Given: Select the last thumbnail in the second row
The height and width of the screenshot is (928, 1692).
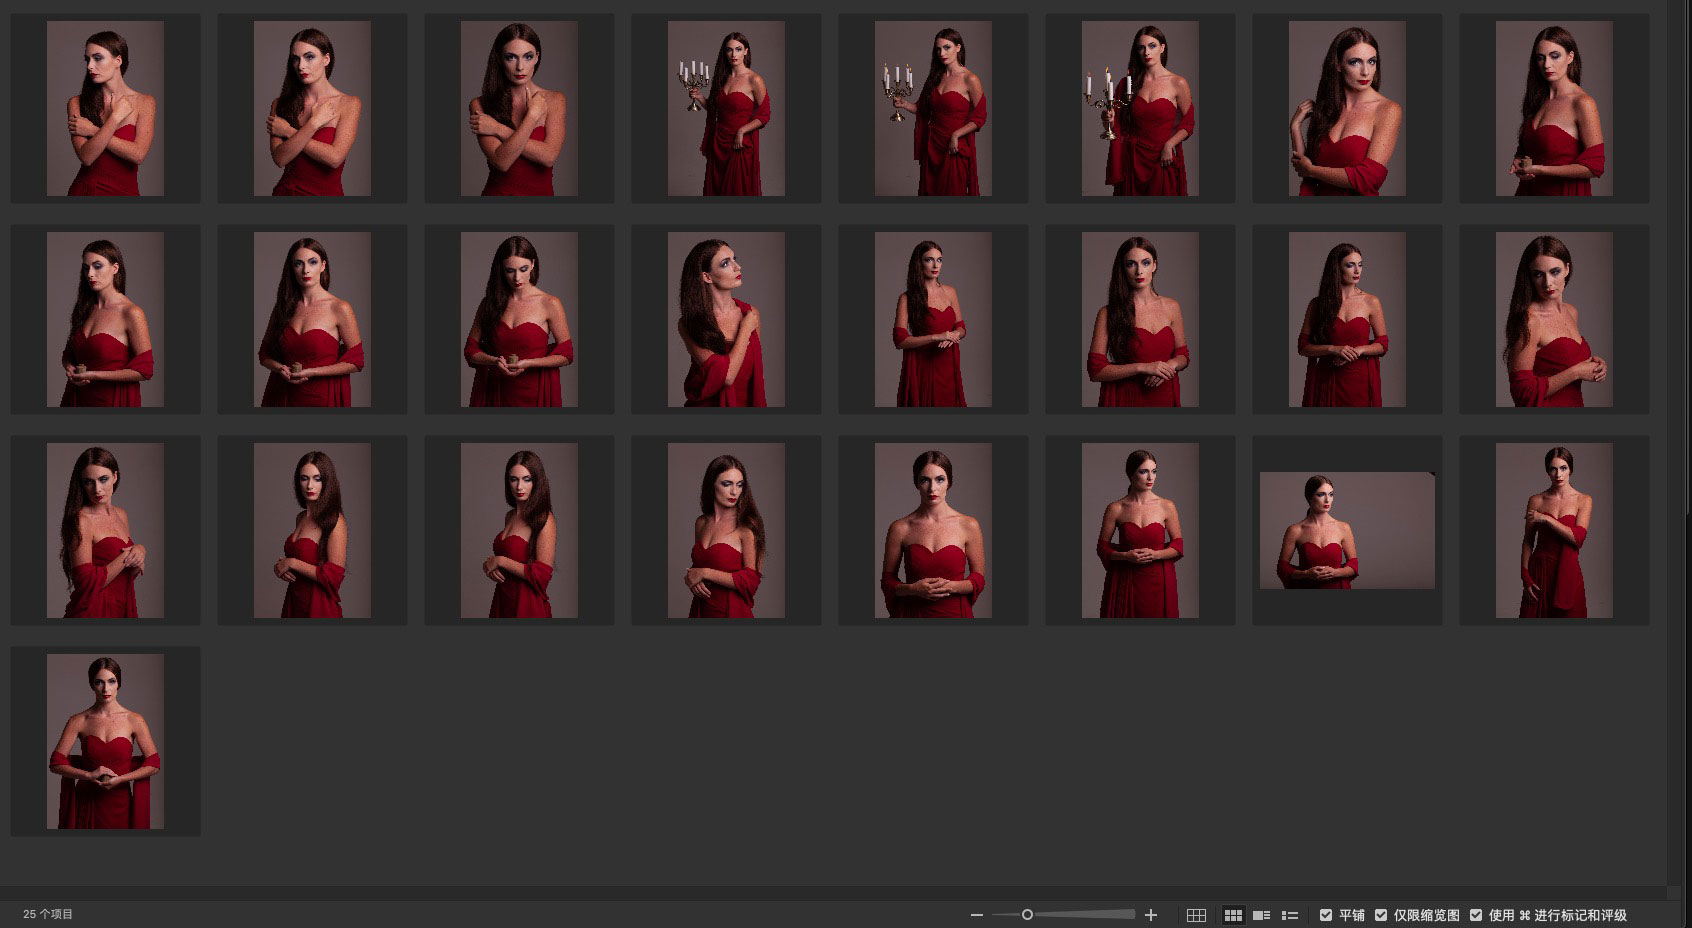Looking at the screenshot, I should (1554, 319).
